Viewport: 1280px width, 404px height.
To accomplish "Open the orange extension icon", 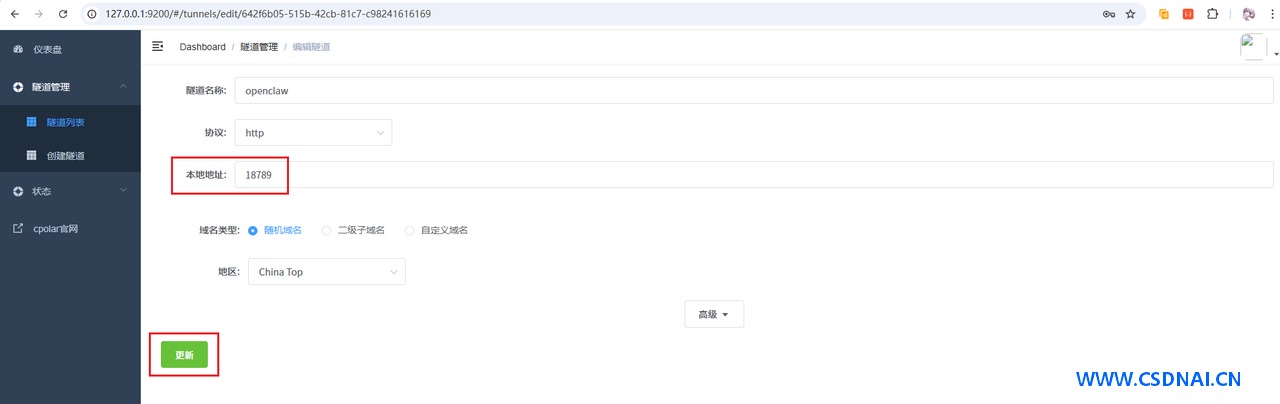I will pyautogui.click(x=1164, y=14).
